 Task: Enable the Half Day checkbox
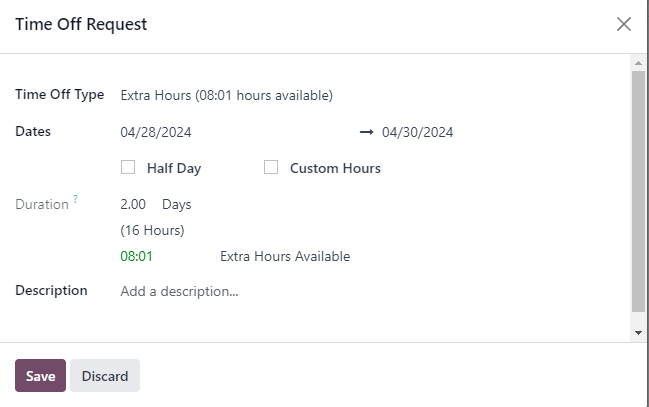128,167
